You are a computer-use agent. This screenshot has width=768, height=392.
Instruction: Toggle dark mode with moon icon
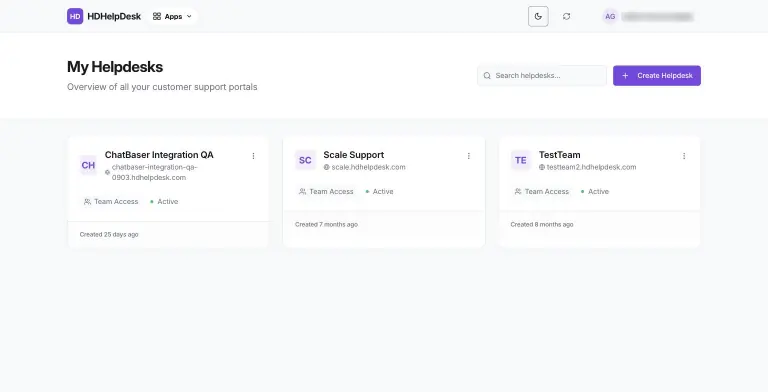[x=538, y=17]
